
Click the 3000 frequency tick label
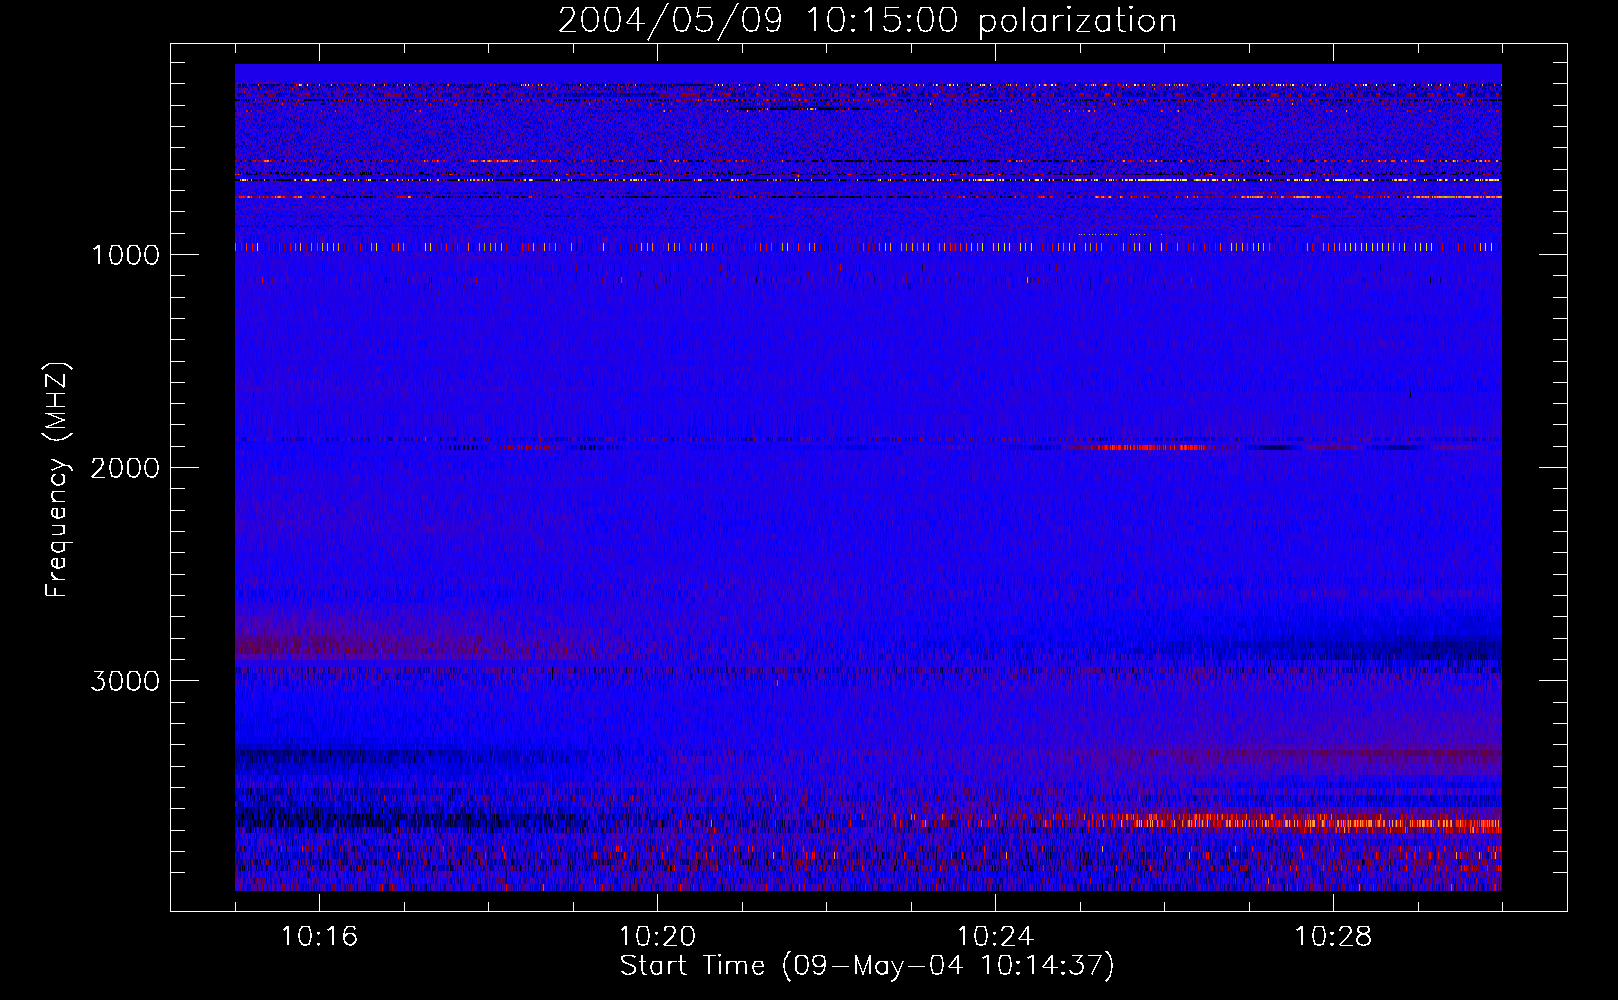125,681
